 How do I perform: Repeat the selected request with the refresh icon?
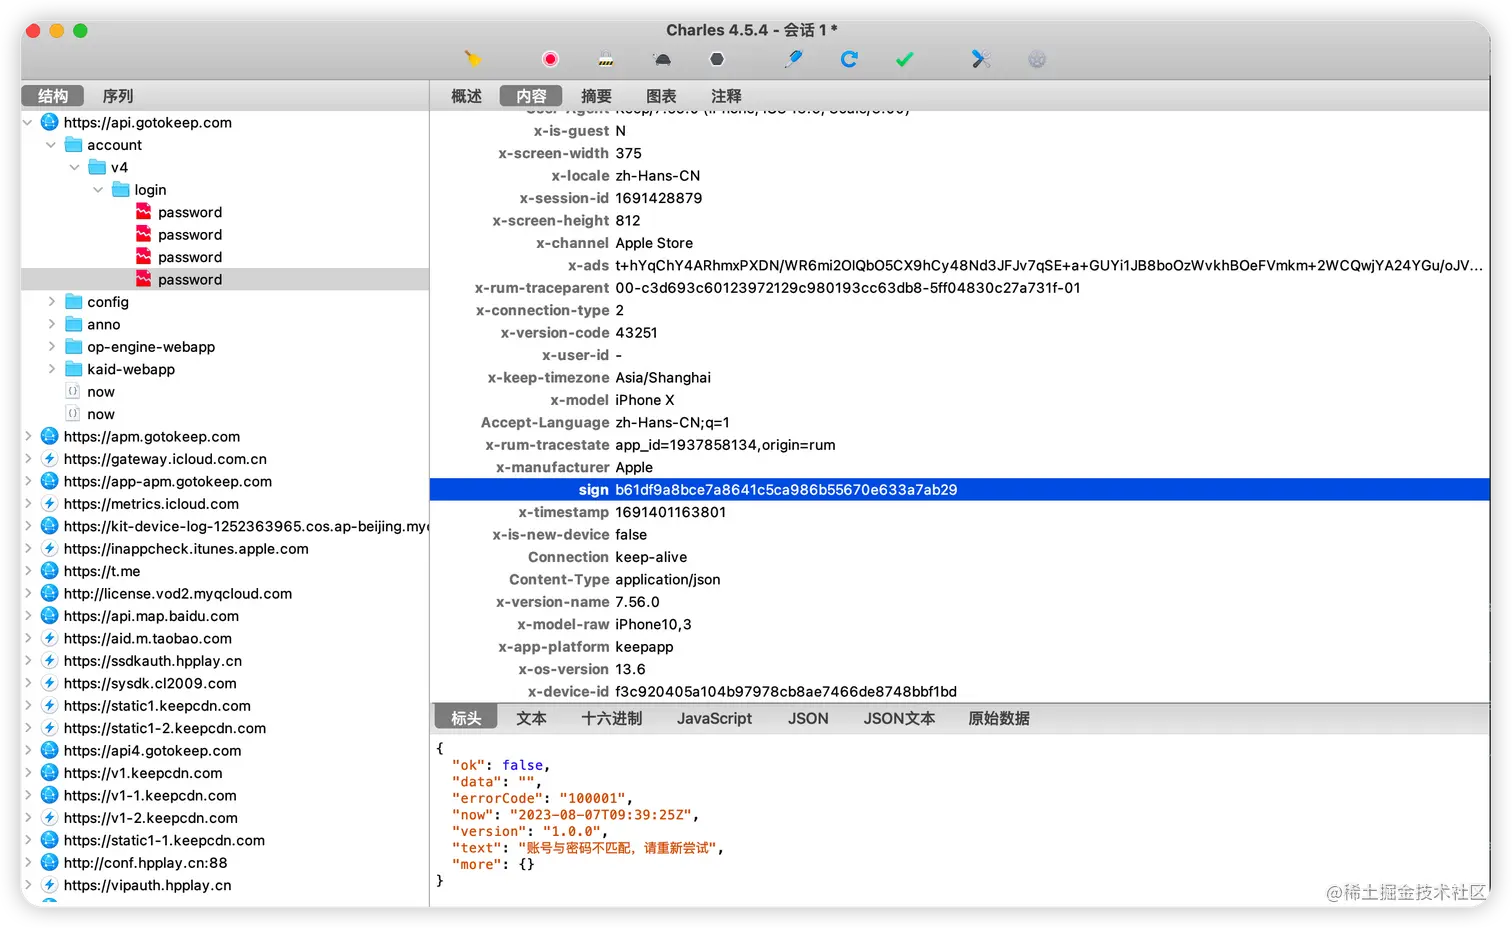pos(849,59)
